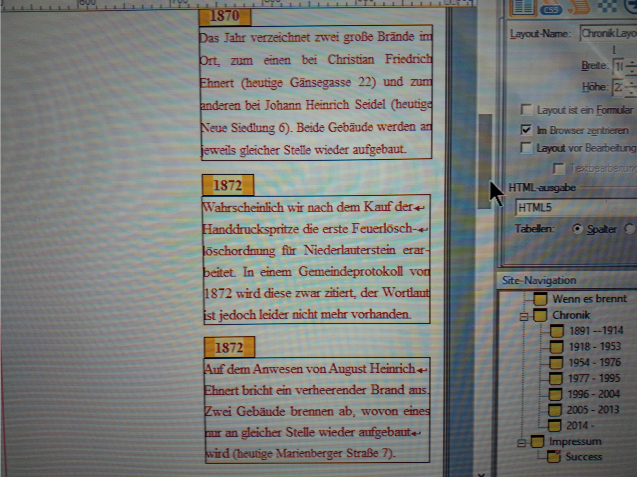637x477 pixels.
Task: Collapse the Chronik tree node
Action: click(x=524, y=316)
